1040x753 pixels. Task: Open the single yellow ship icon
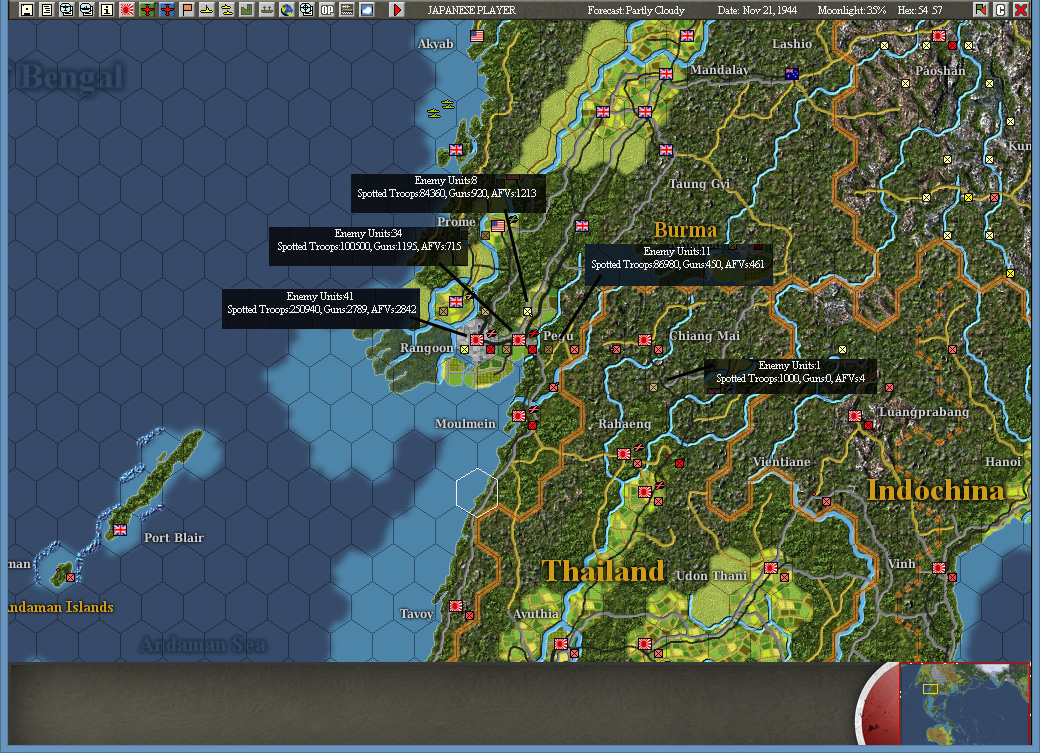pyautogui.click(x=207, y=9)
